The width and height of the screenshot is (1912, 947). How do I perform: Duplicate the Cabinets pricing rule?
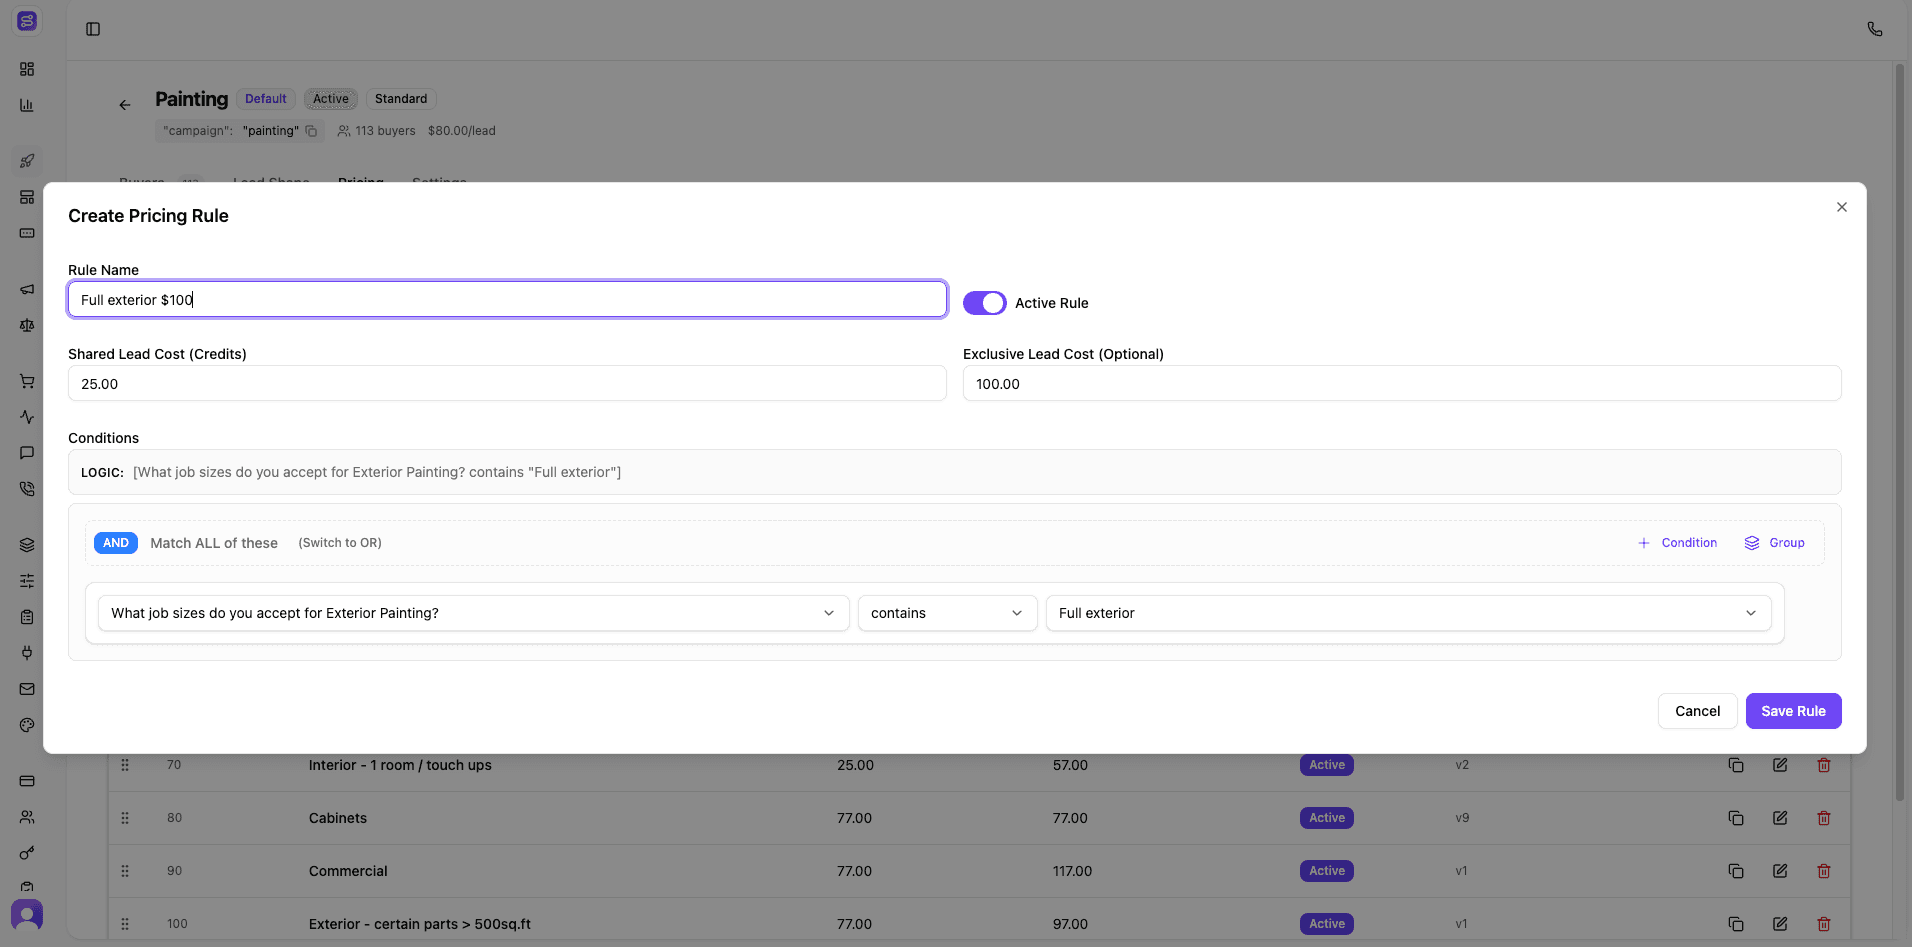1736,818
